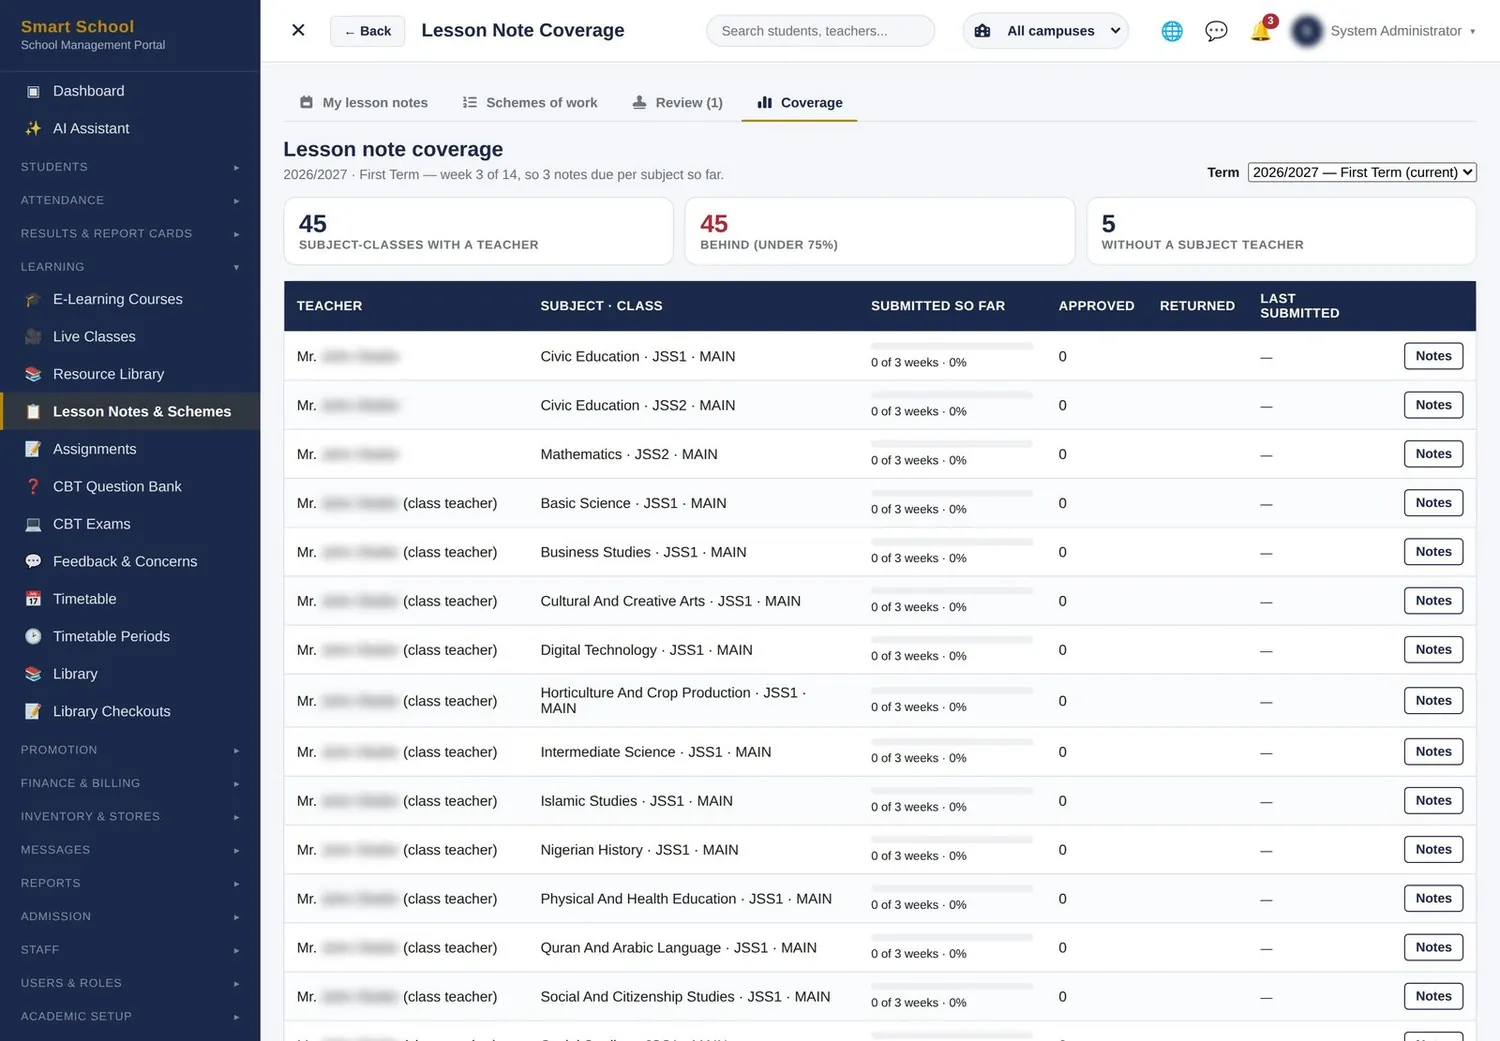Open the All campuses dropdown

click(x=1046, y=31)
